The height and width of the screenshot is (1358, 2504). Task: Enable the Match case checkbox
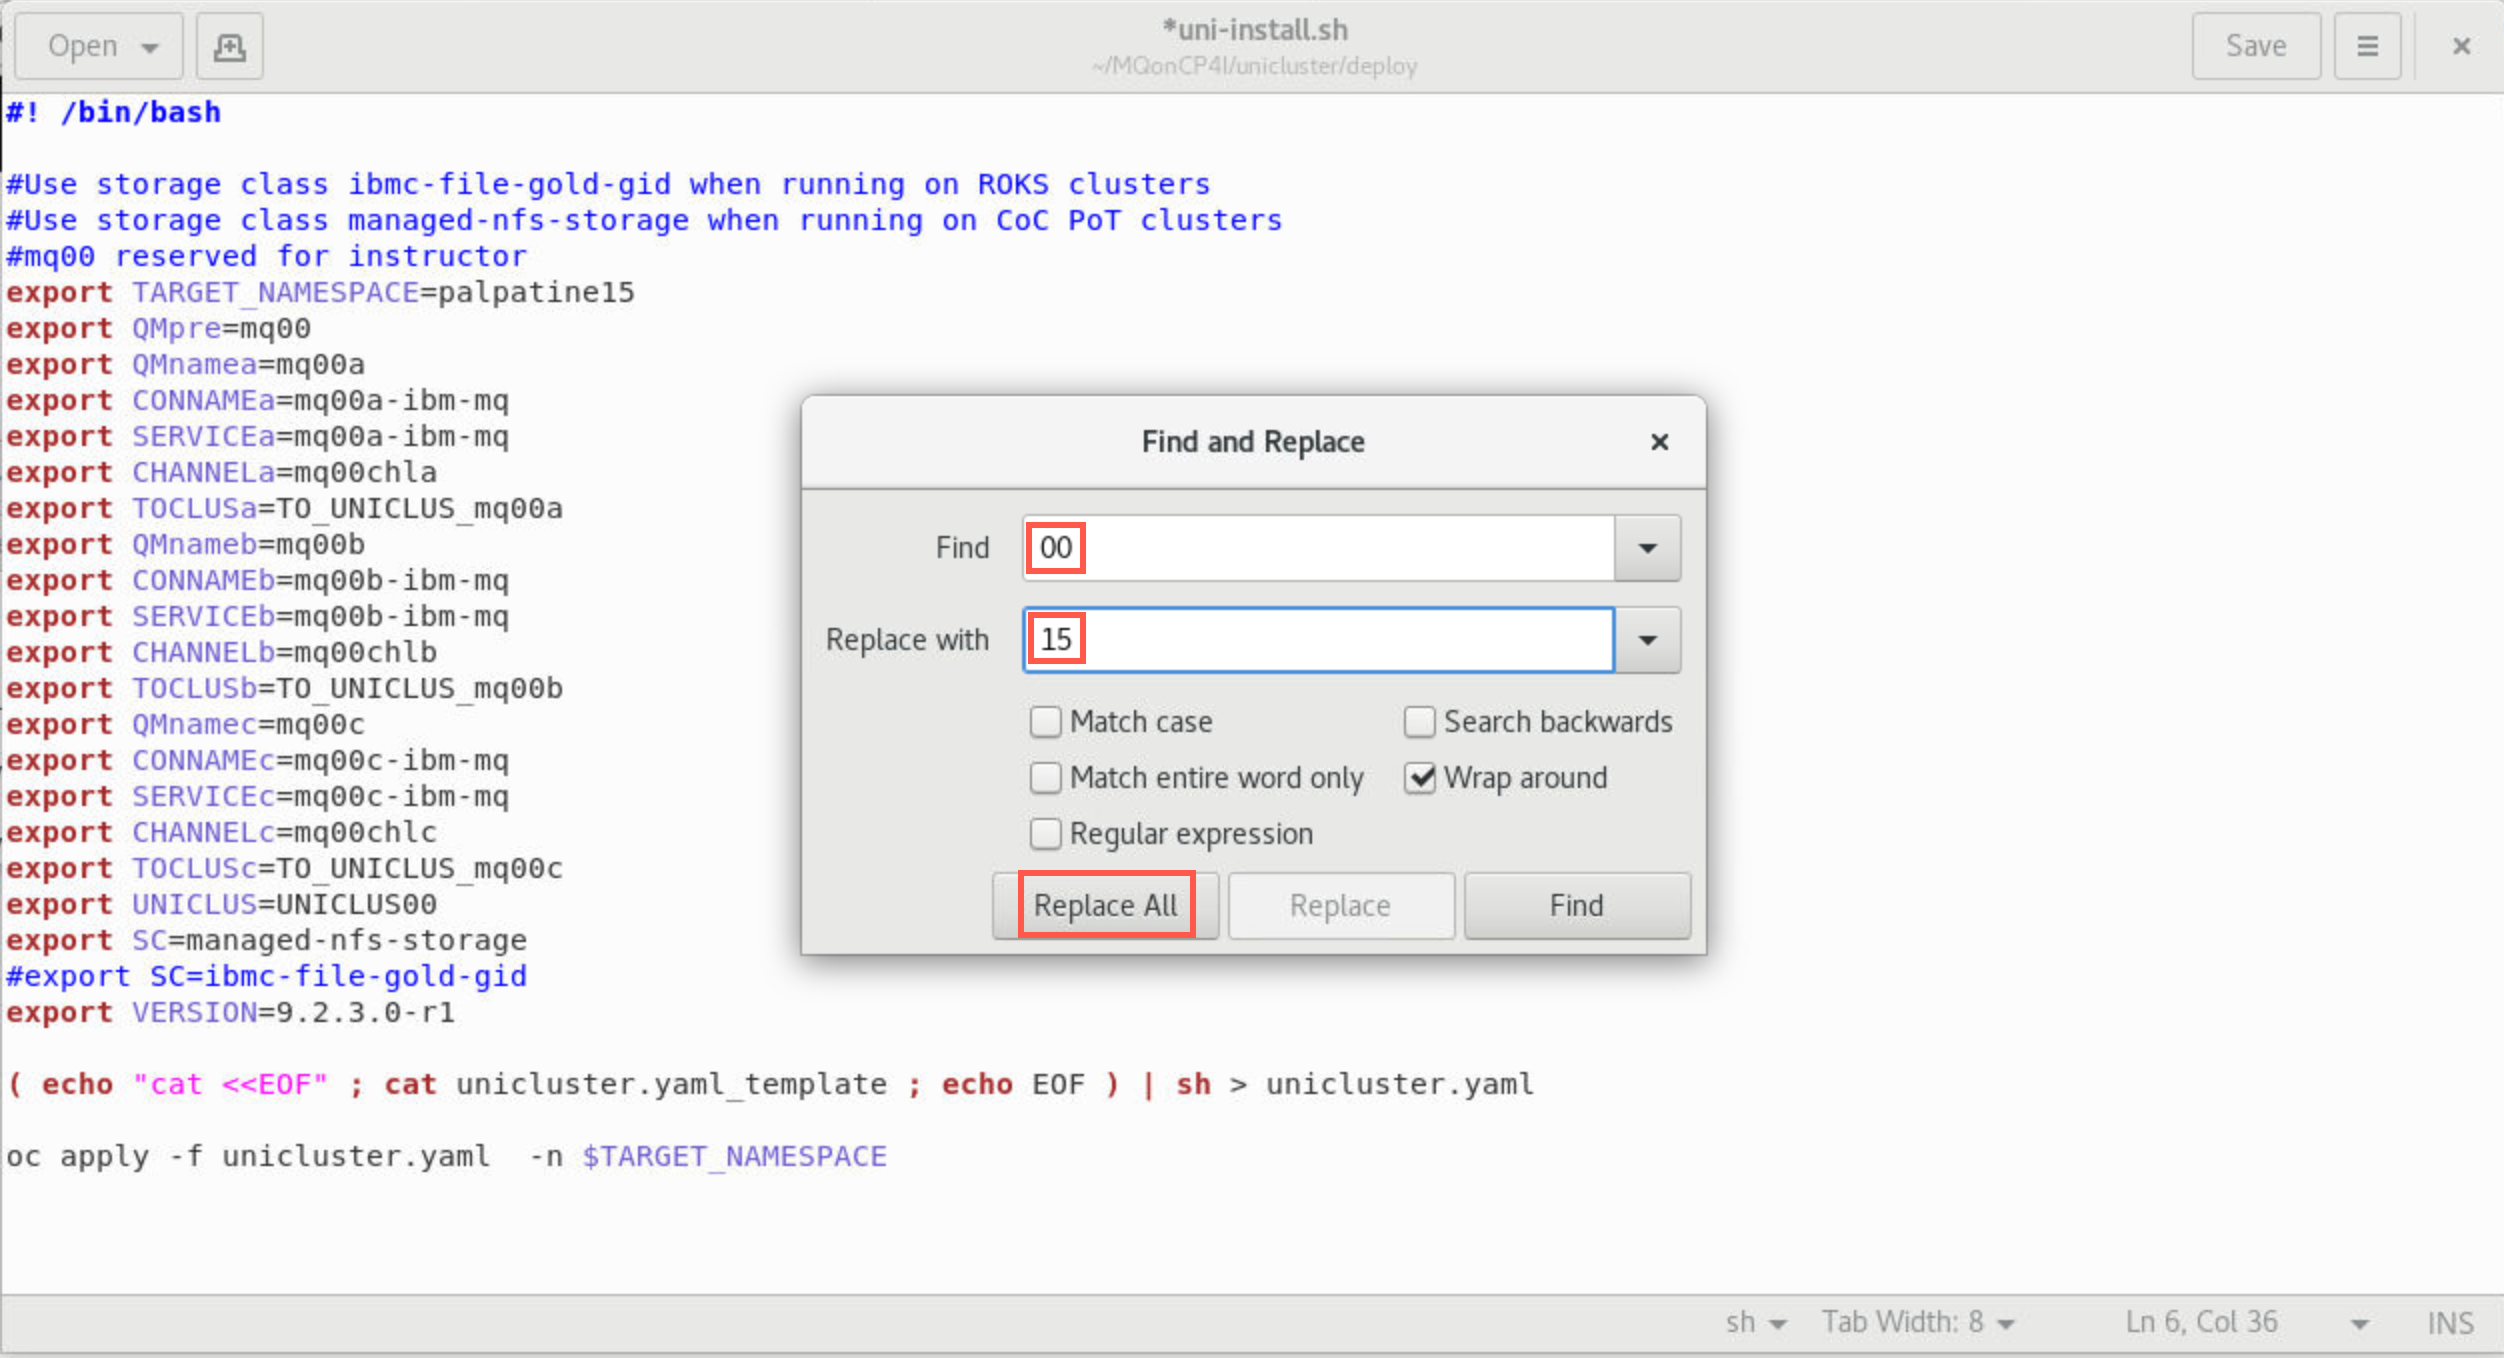(1045, 722)
